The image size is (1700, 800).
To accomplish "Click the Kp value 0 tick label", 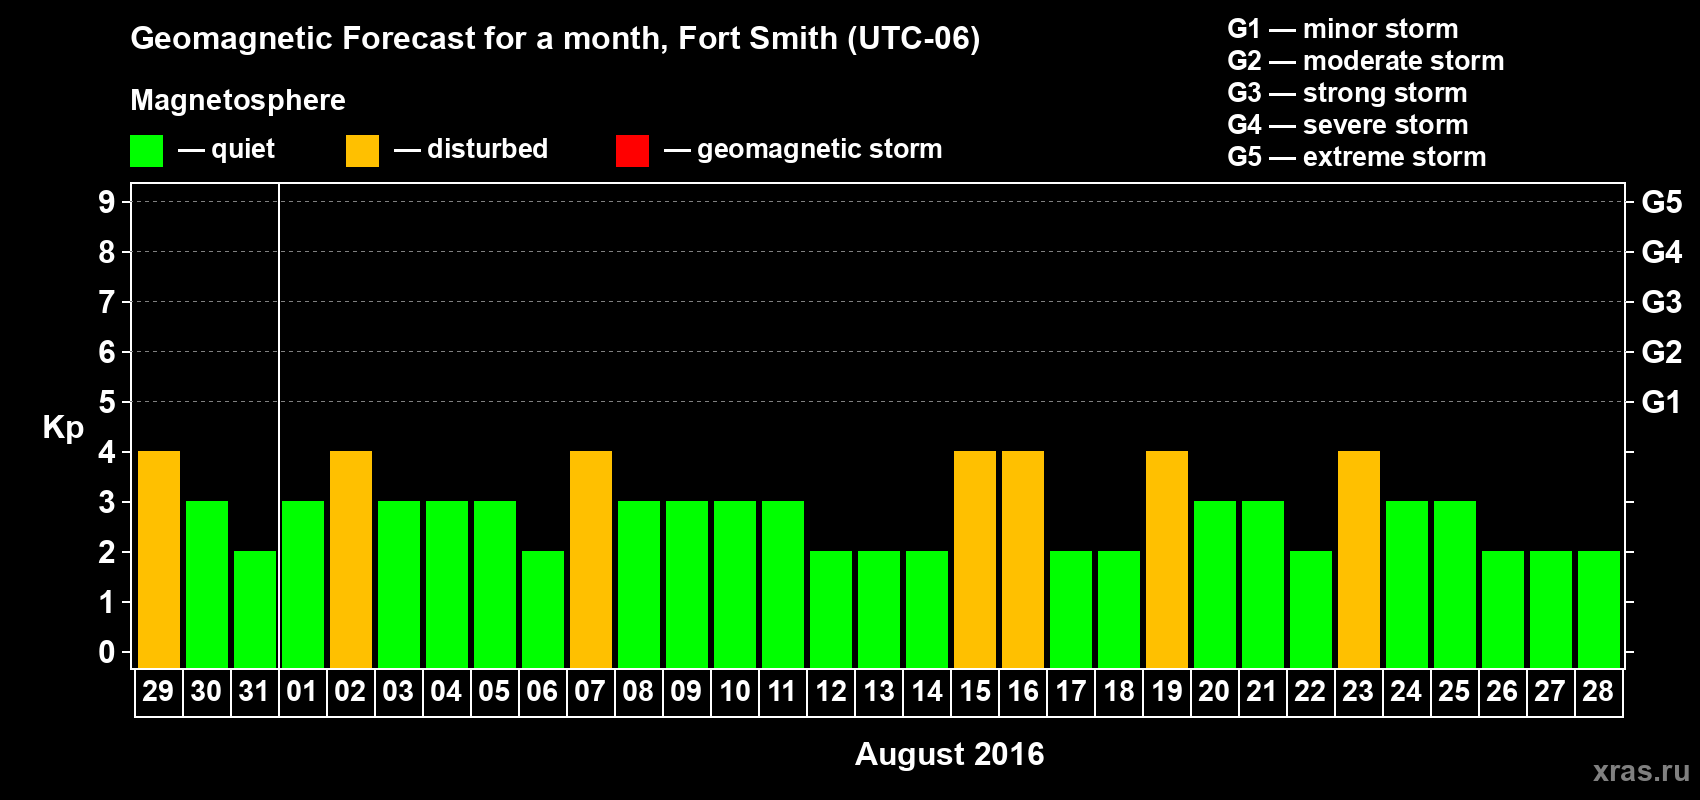I will (107, 652).
